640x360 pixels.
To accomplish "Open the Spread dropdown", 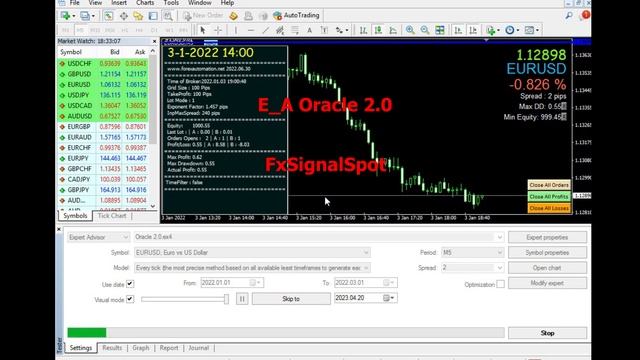I will tap(473, 268).
